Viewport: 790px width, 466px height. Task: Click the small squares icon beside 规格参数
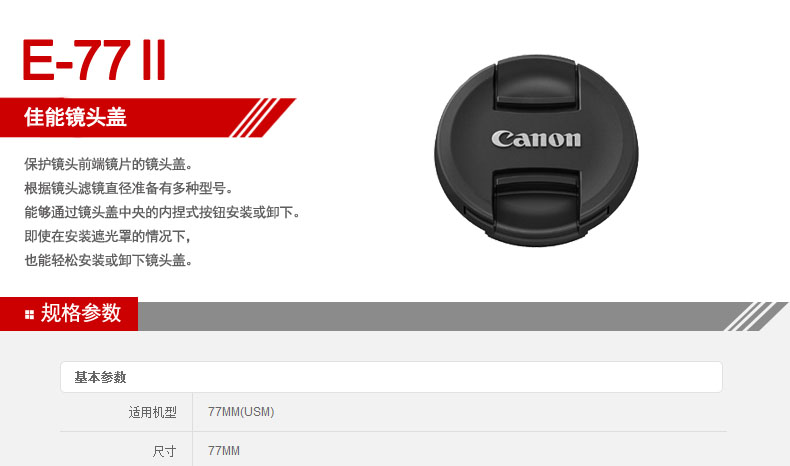tap(29, 315)
